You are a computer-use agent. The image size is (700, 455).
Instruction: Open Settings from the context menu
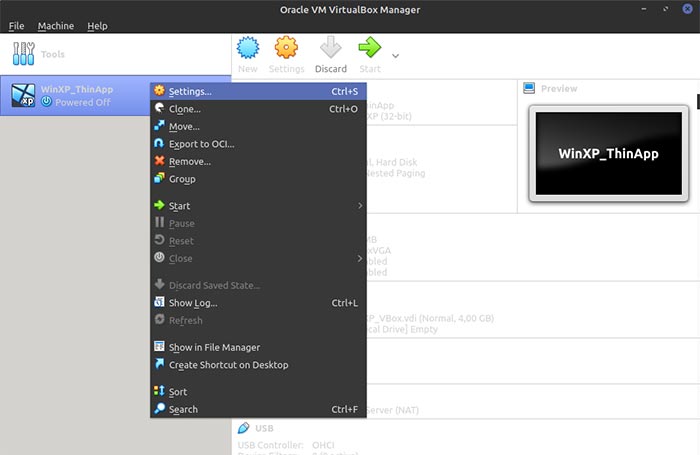tap(258, 91)
